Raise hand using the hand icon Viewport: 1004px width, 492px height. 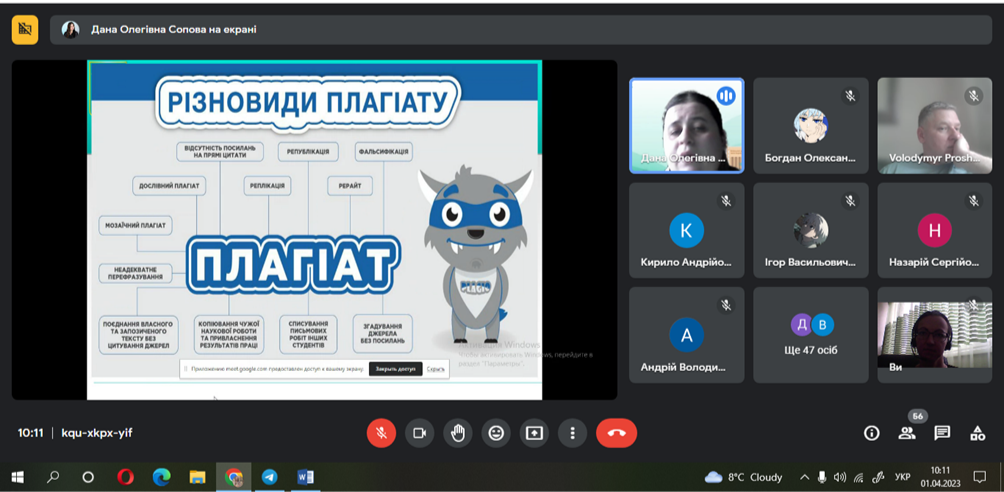[458, 433]
